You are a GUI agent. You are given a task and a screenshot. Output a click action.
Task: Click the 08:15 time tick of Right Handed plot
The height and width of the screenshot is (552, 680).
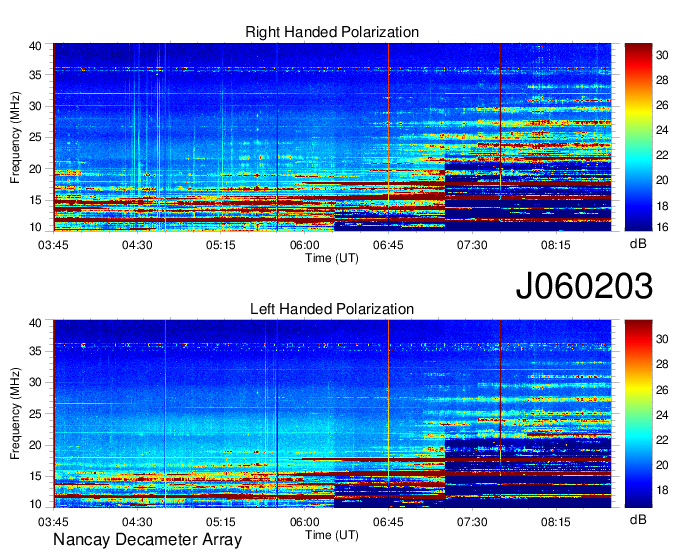(556, 245)
